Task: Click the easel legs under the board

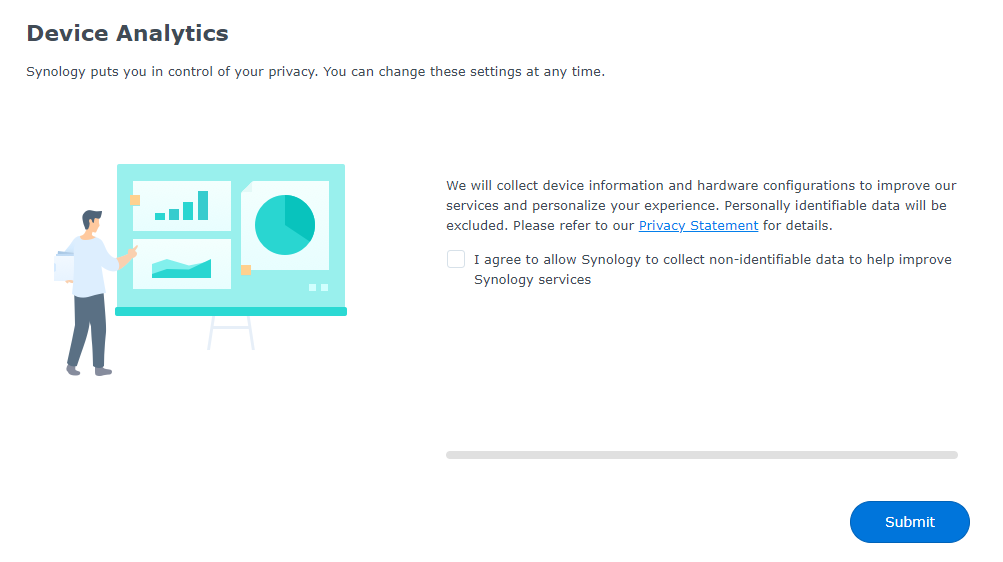Action: 231,333
